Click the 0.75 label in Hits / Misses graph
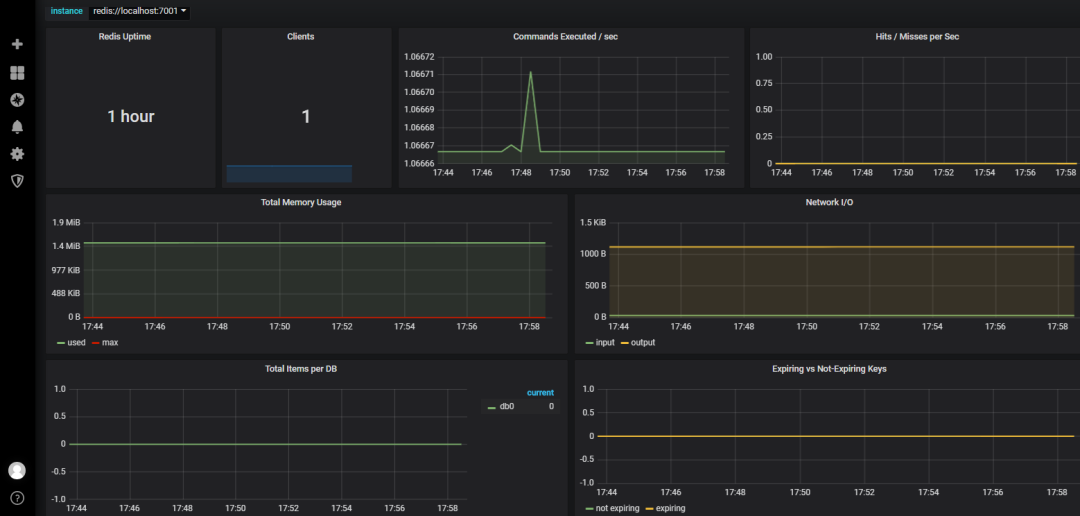Screen dimensions: 1080x516 point(764,83)
